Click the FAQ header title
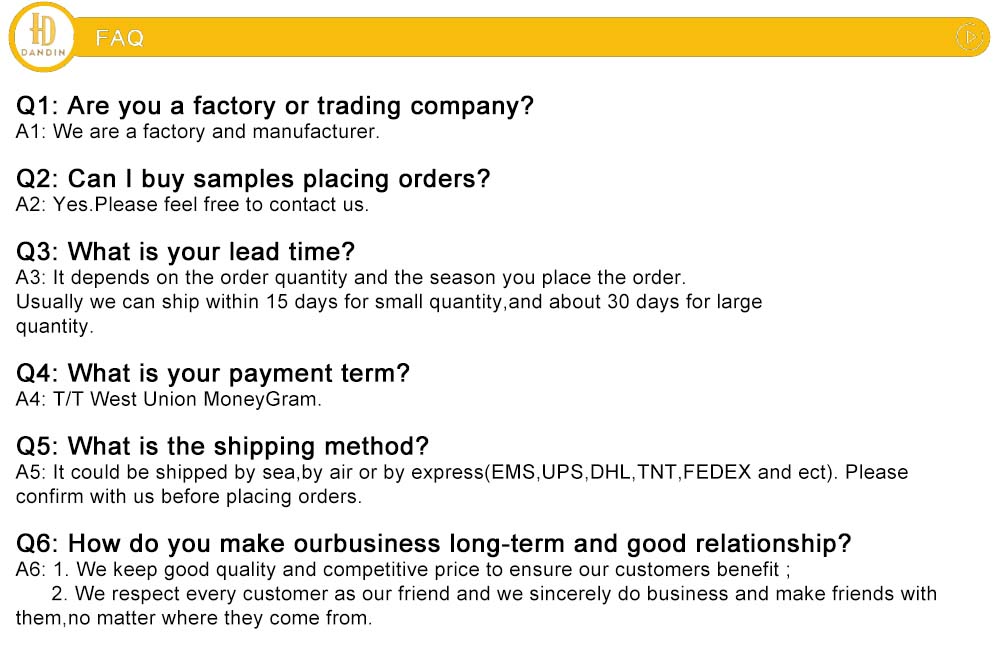This screenshot has width=1000, height=656. pos(120,38)
